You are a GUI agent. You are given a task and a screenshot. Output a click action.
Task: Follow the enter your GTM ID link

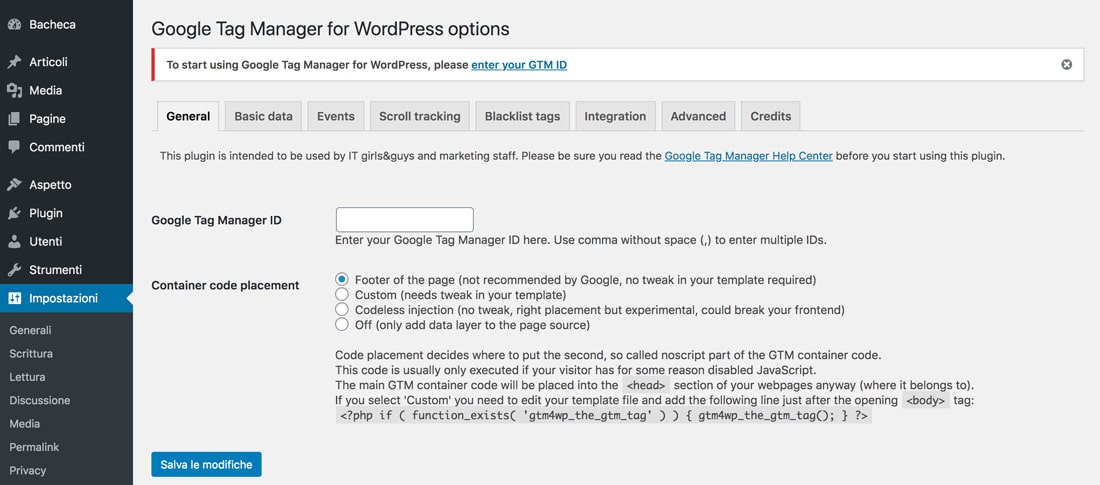(519, 65)
